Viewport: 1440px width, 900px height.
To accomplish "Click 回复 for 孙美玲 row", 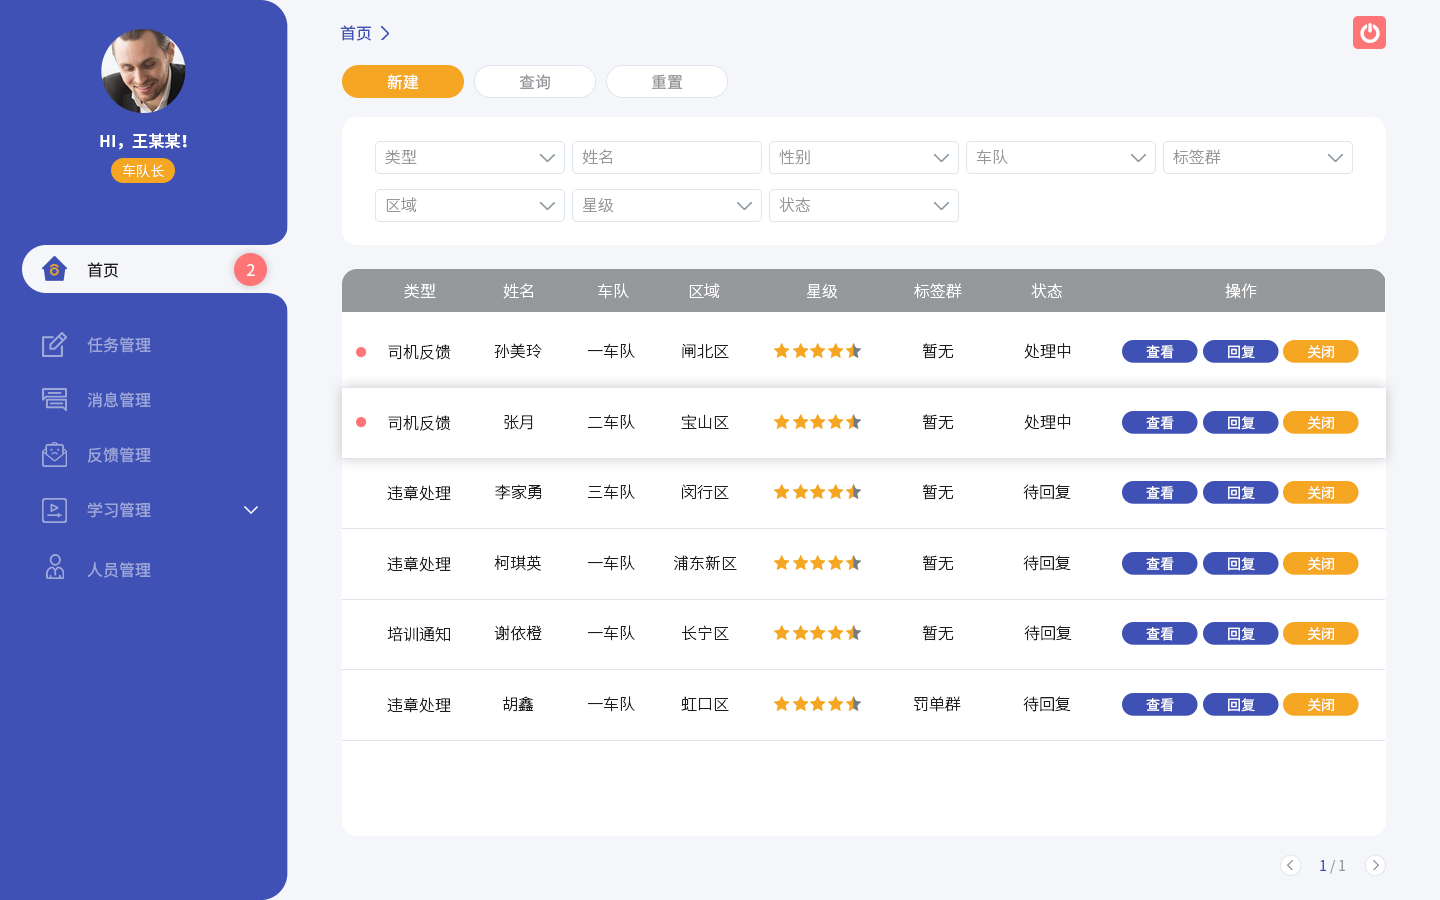I will point(1241,352).
